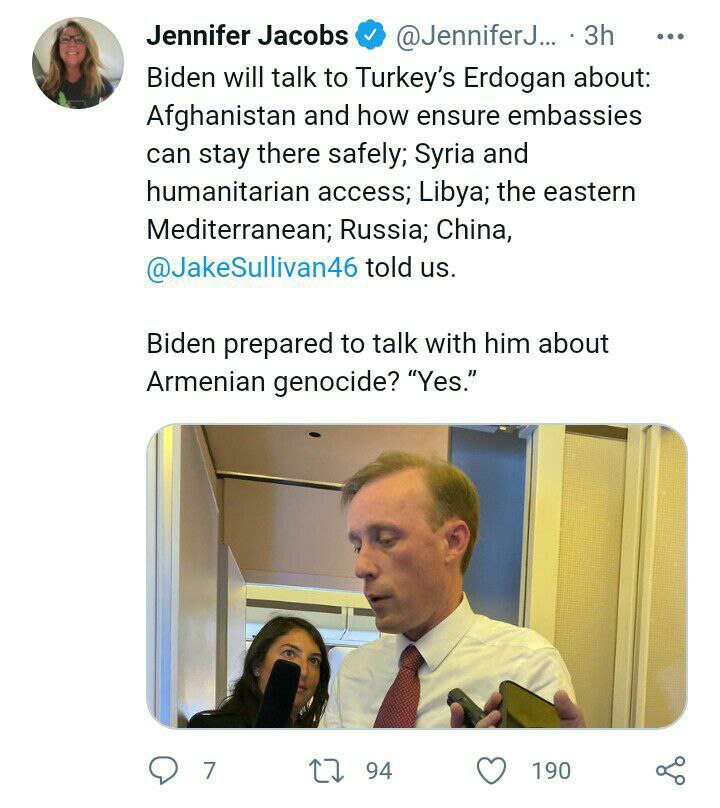720x808 pixels.
Task: Open the three-dot more options menu
Action: pyautogui.click(x=671, y=37)
